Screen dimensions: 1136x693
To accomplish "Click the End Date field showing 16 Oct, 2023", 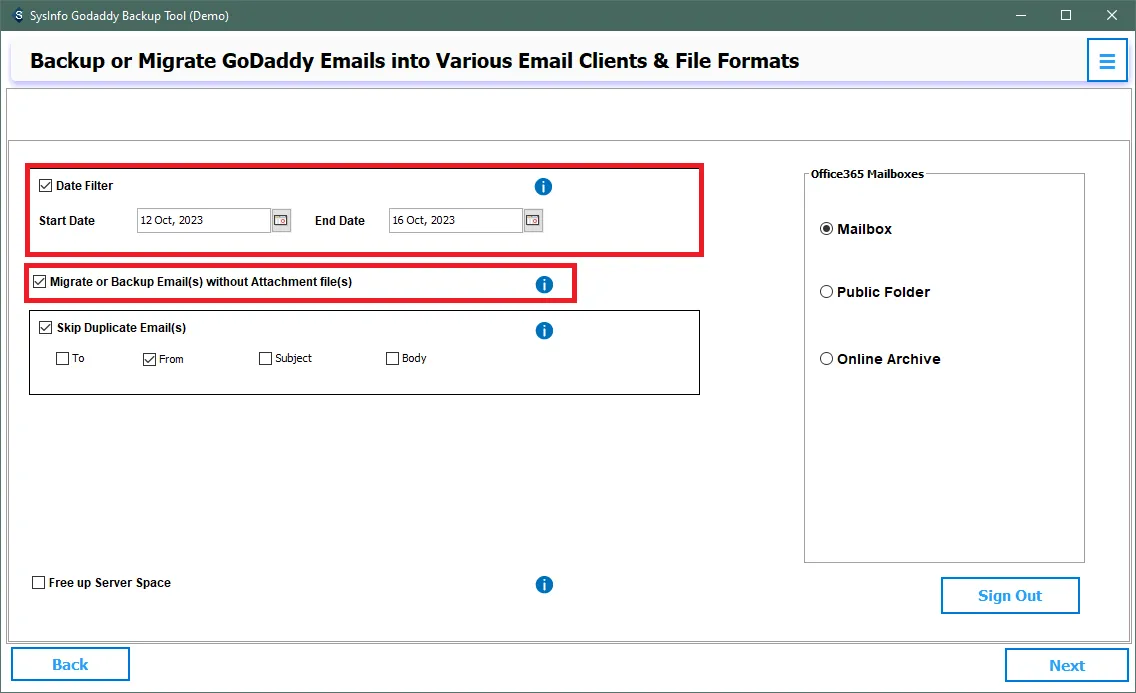I will [456, 220].
